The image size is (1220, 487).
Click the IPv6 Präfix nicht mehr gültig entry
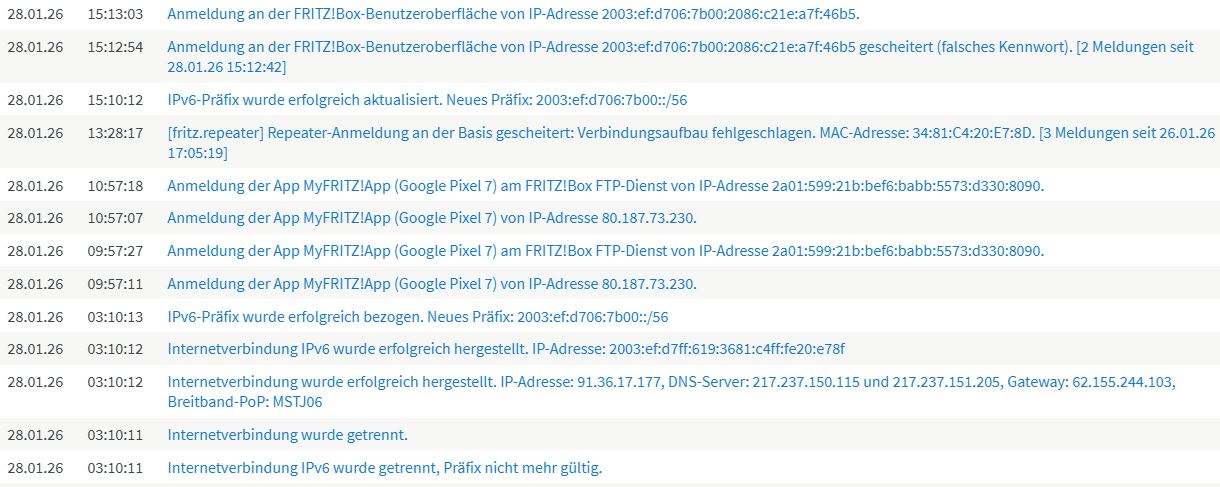(x=384, y=468)
